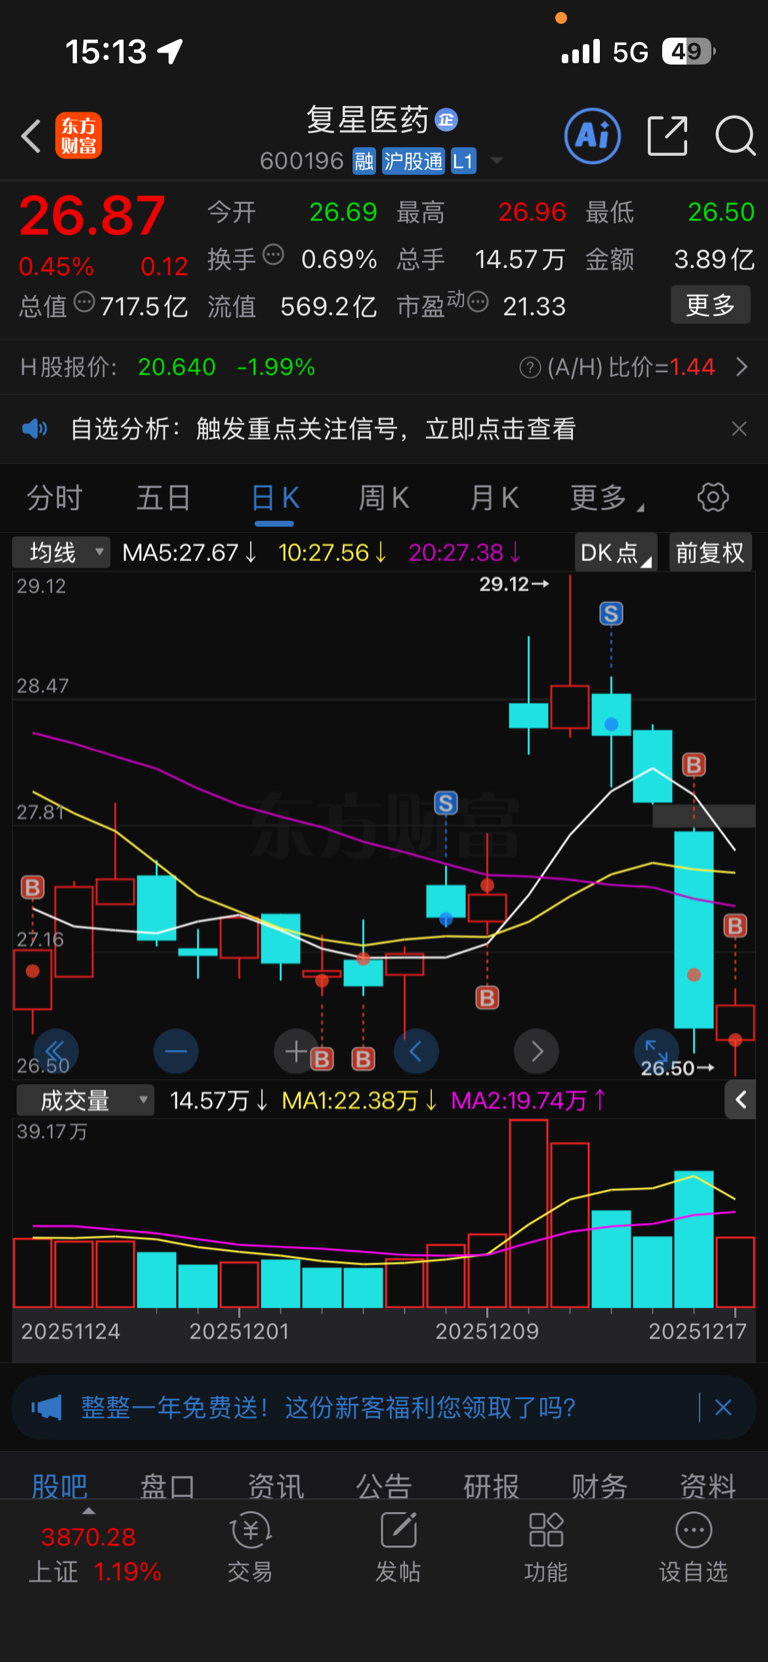This screenshot has width=768, height=1663.
Task: Move chart cursor right one candle
Action: 537,1051
